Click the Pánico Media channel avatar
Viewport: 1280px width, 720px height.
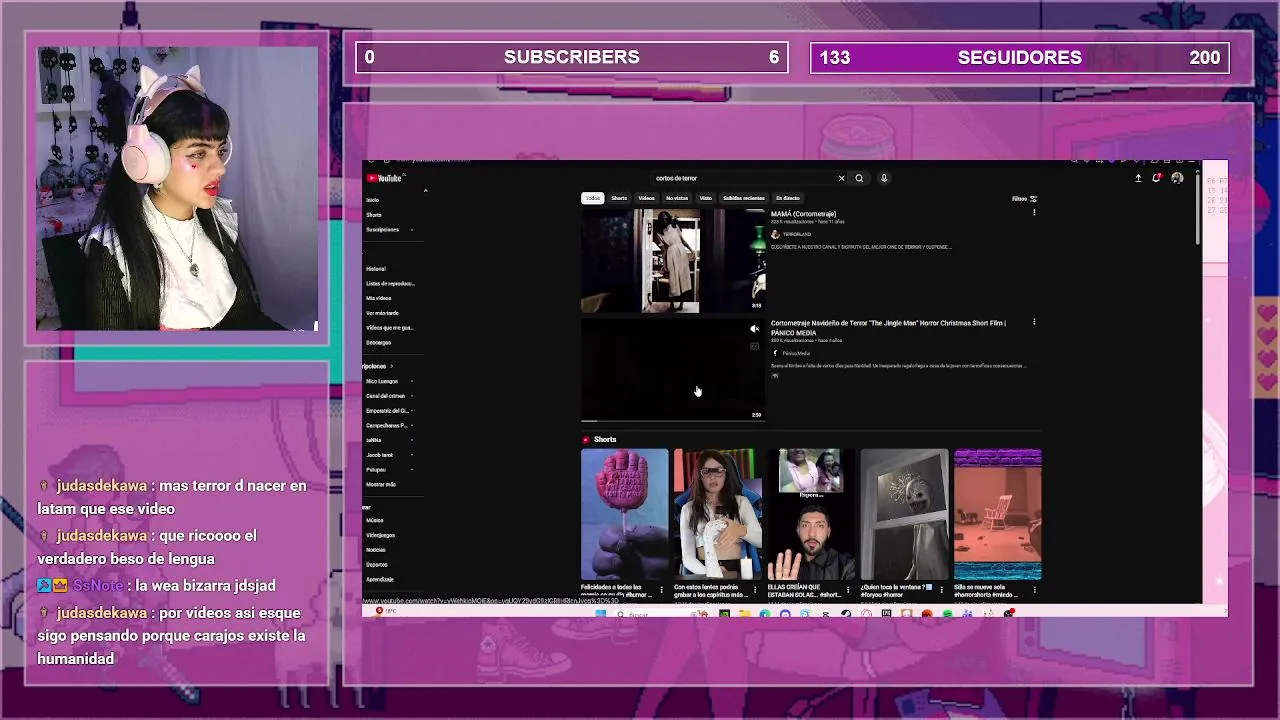(775, 353)
